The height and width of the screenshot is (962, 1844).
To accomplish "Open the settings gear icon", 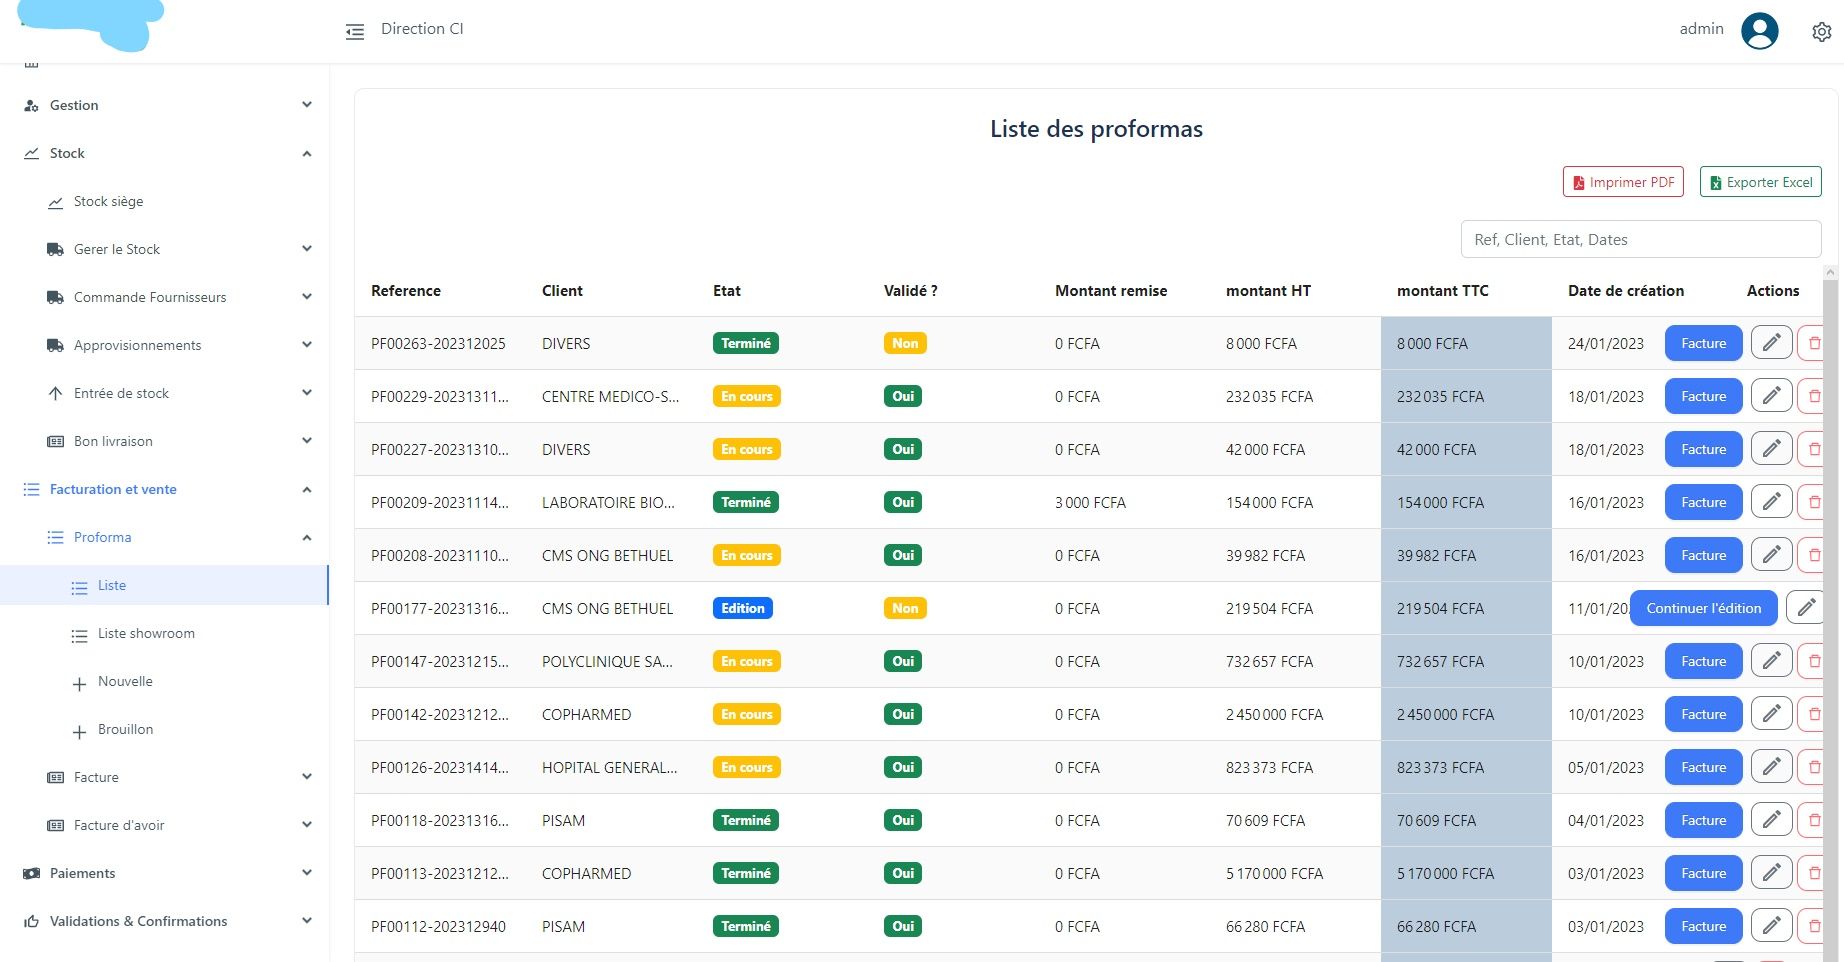I will 1821,32.
